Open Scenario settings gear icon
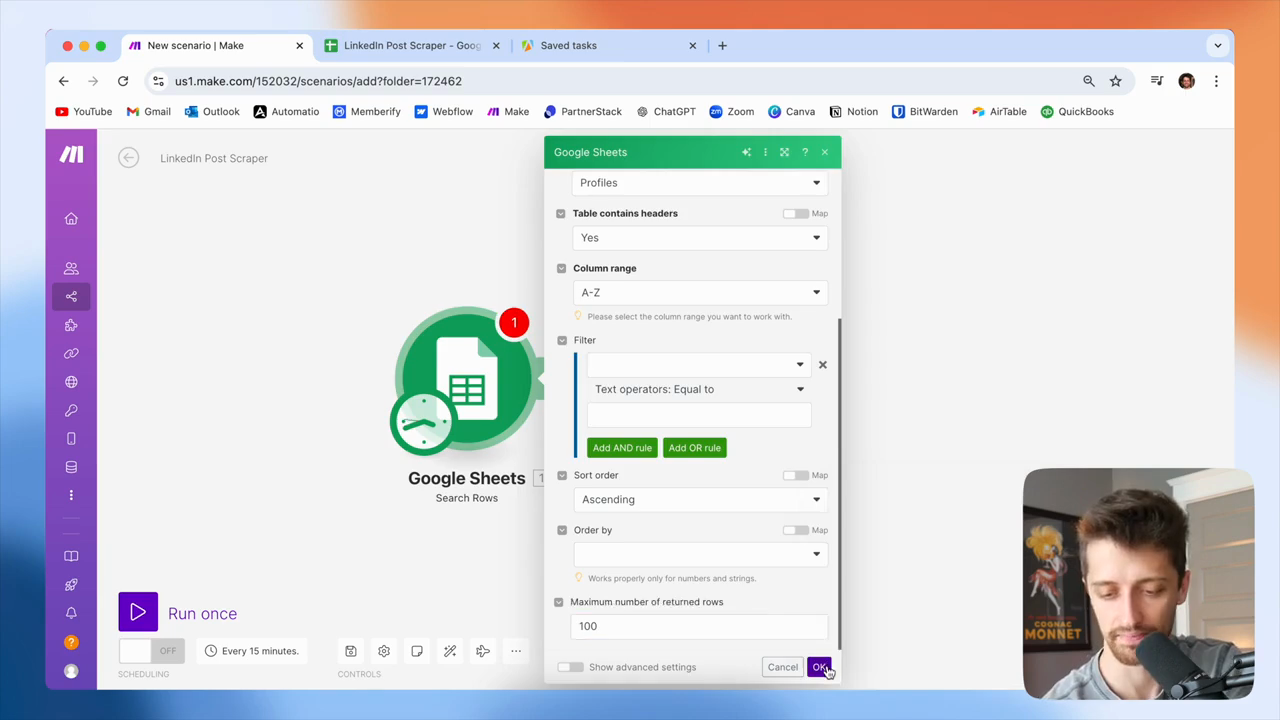This screenshot has width=1280, height=720. tap(384, 651)
